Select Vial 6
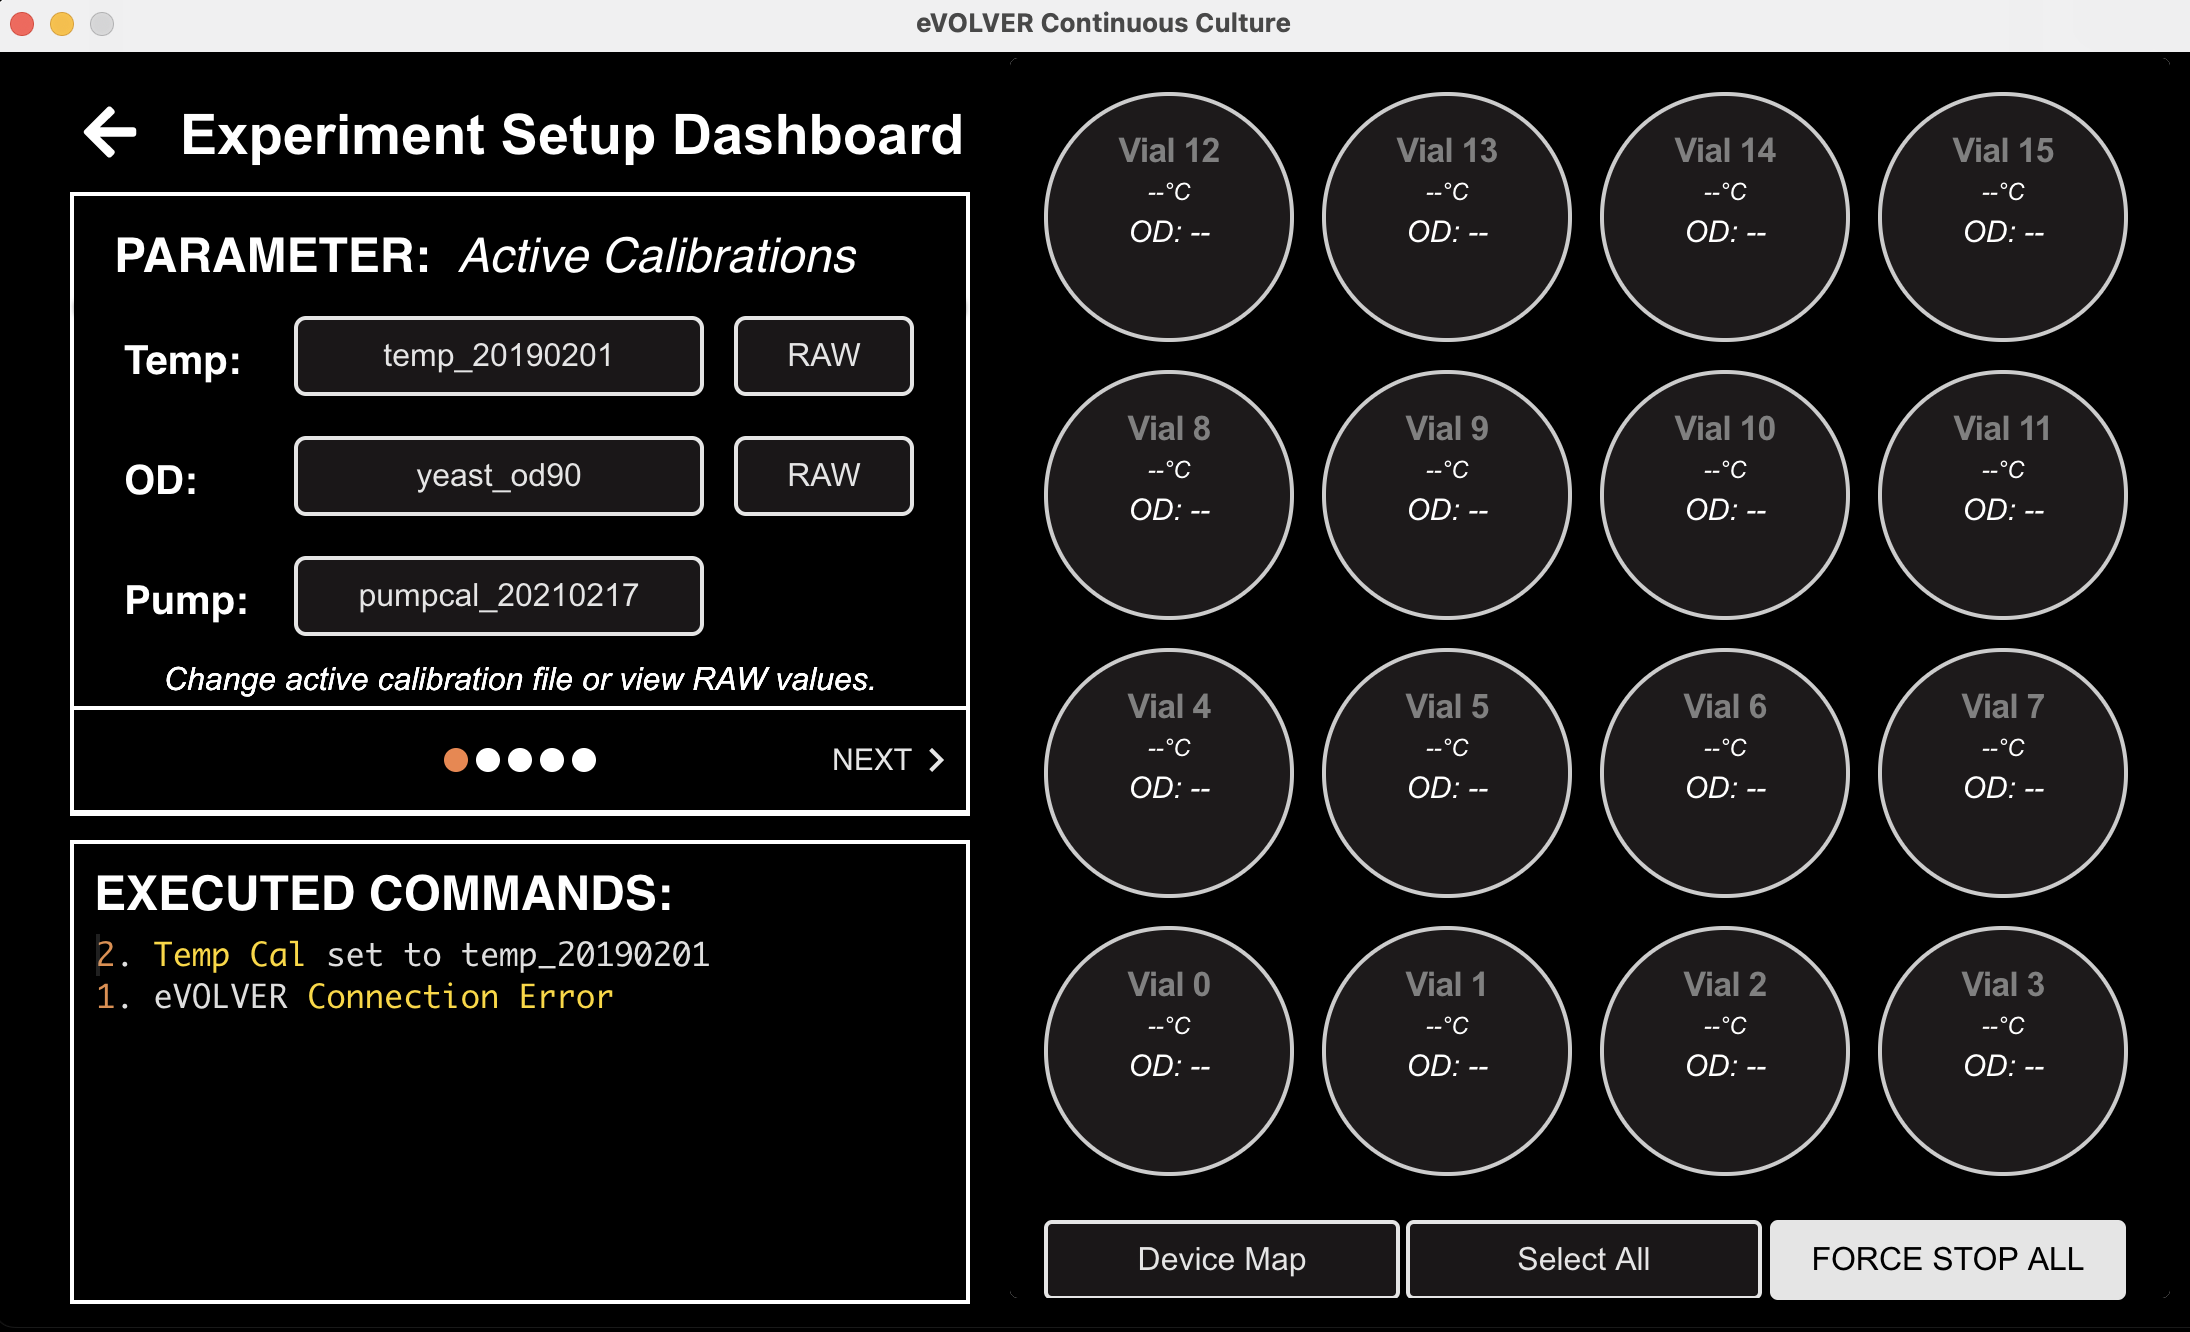 (x=1725, y=773)
